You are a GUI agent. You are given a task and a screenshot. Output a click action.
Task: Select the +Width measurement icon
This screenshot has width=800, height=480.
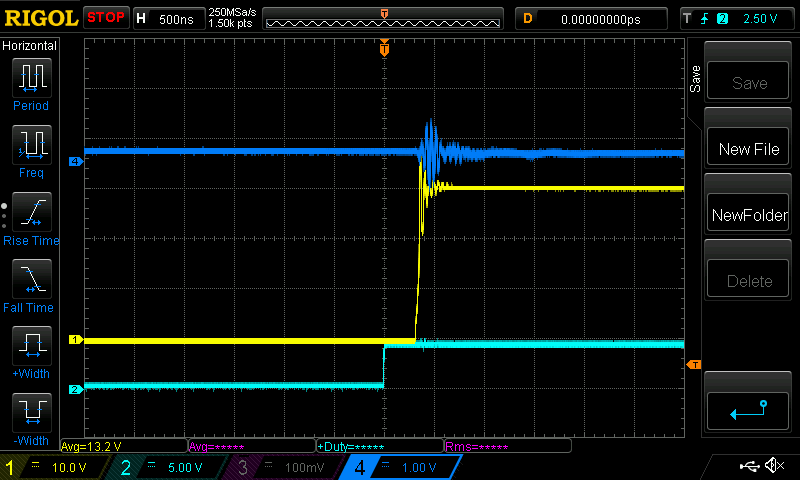[31, 349]
